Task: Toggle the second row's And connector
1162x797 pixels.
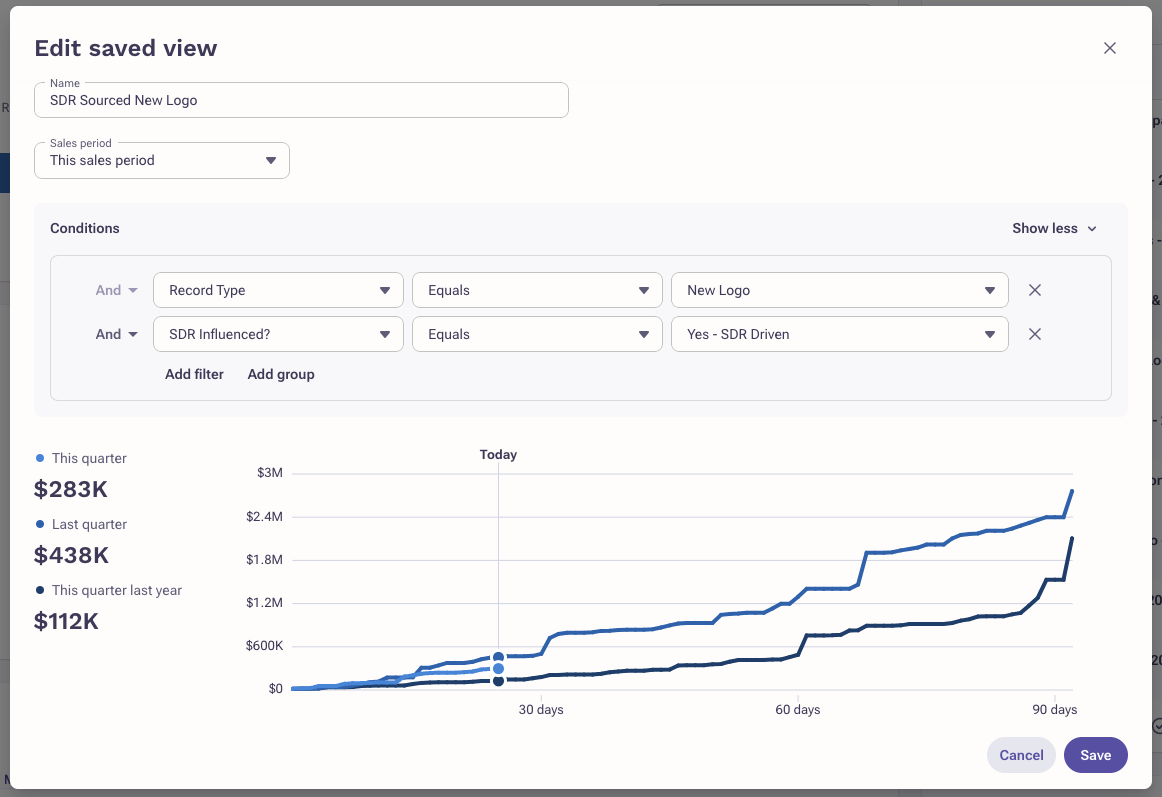Action: tap(116, 334)
